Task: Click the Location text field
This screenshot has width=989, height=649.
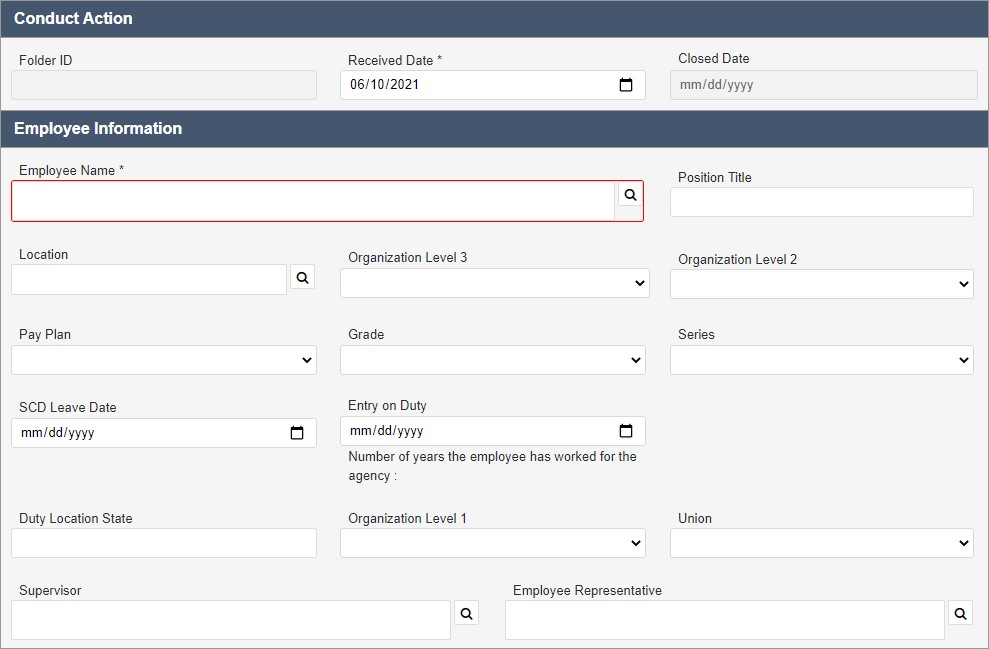Action: click(x=149, y=279)
